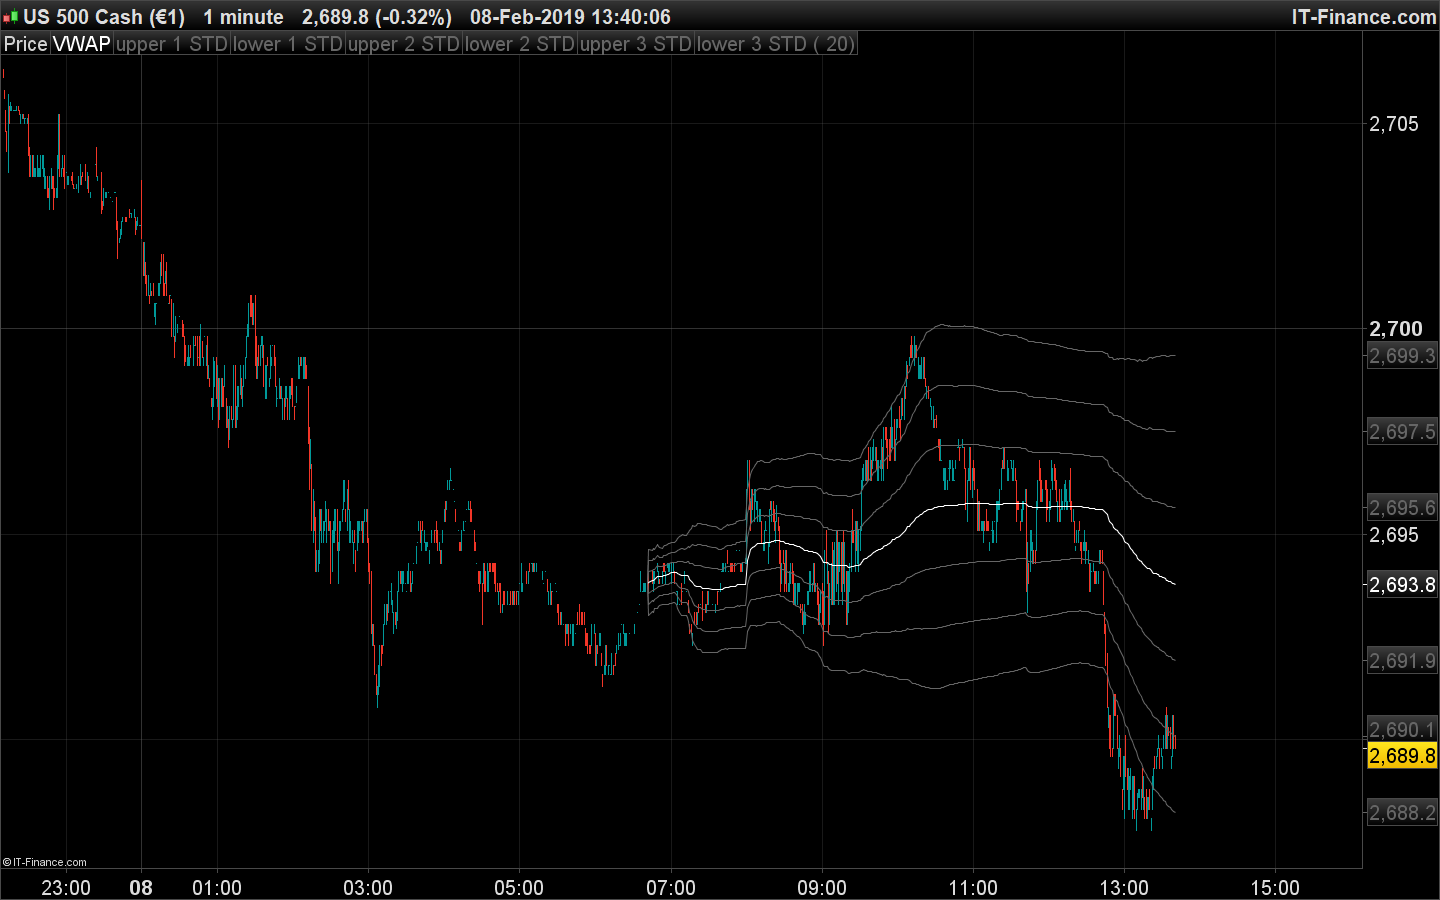Toggle the upper 3 STD legend item
The width and height of the screenshot is (1440, 900).
[636, 44]
